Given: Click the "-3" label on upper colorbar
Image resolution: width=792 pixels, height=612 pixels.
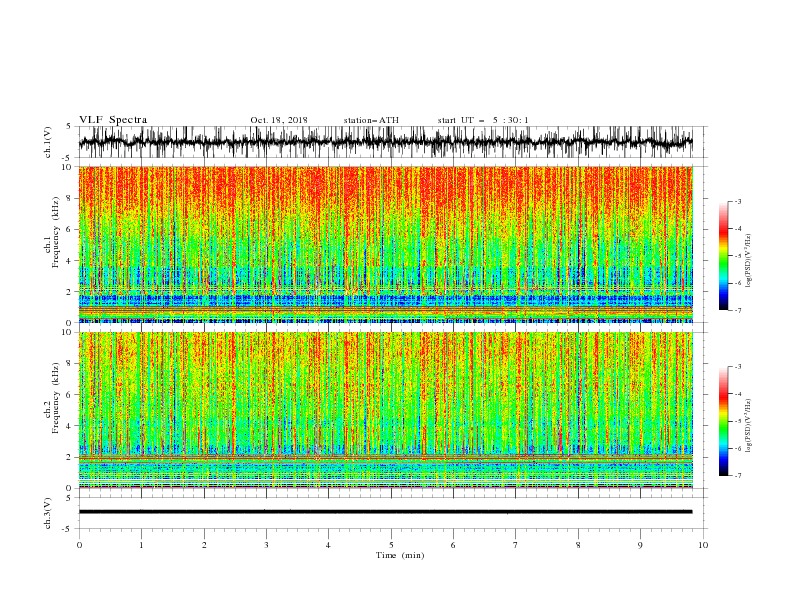Looking at the screenshot, I should (x=737, y=201).
